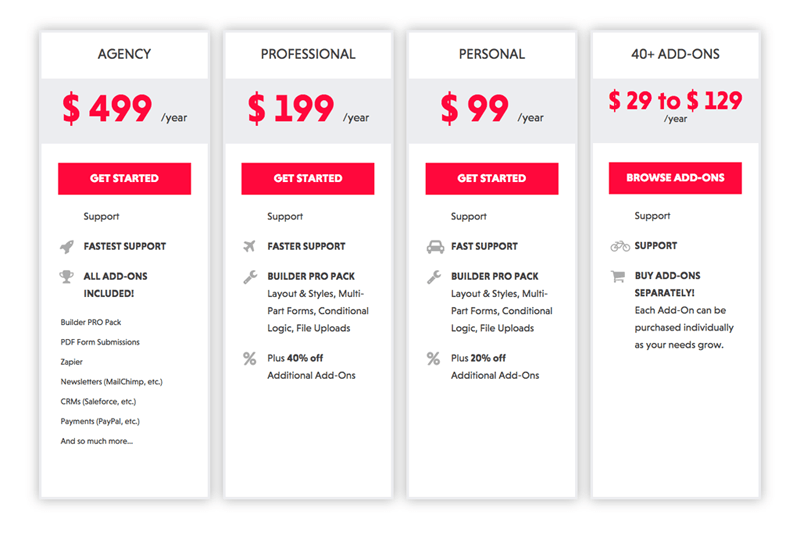800x539 pixels.
Task: Select the $ 499 per year price
Action: [x=124, y=109]
